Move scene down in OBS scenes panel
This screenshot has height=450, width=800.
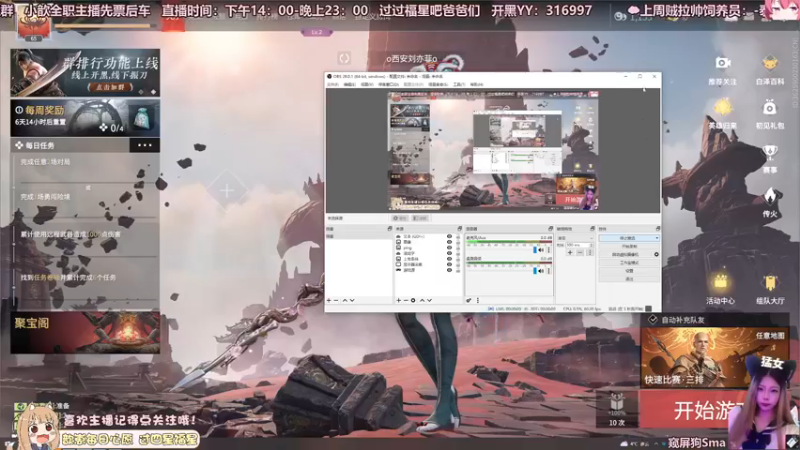click(352, 301)
